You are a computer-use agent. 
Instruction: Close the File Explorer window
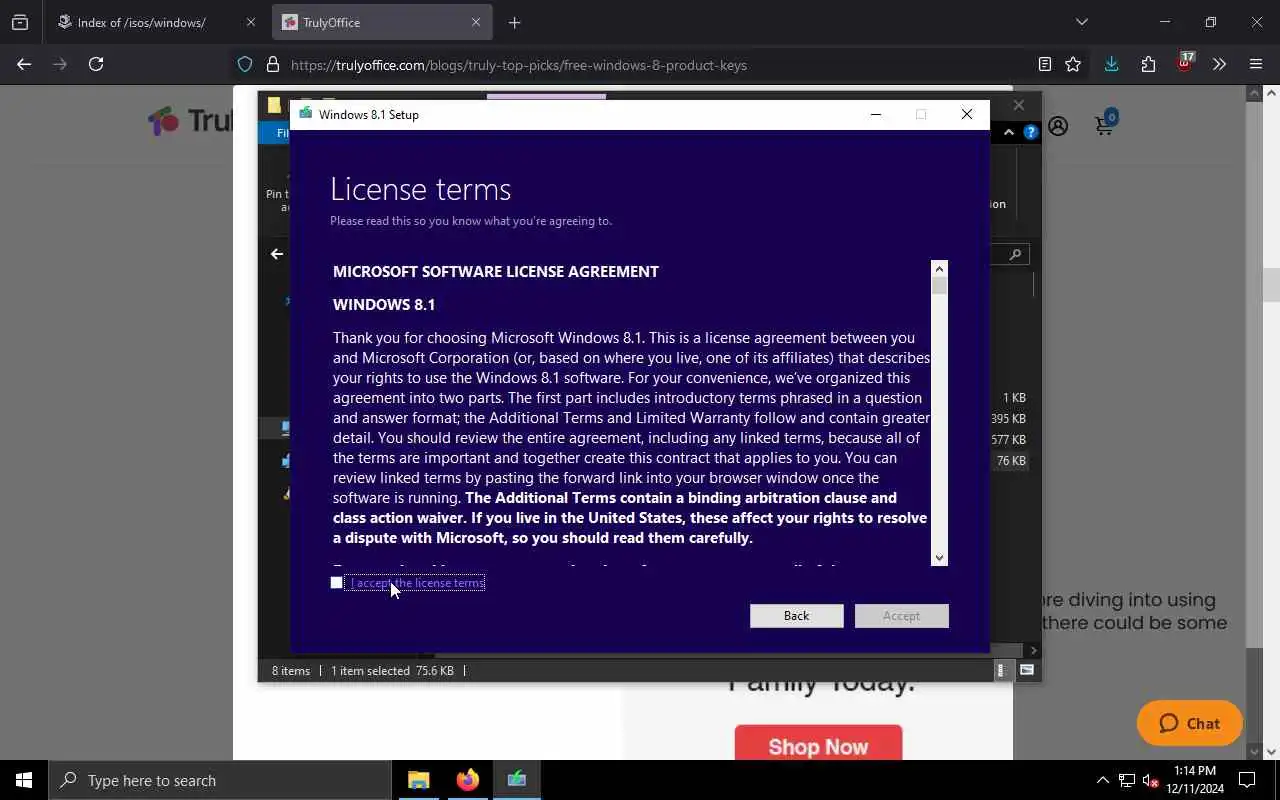click(1018, 105)
